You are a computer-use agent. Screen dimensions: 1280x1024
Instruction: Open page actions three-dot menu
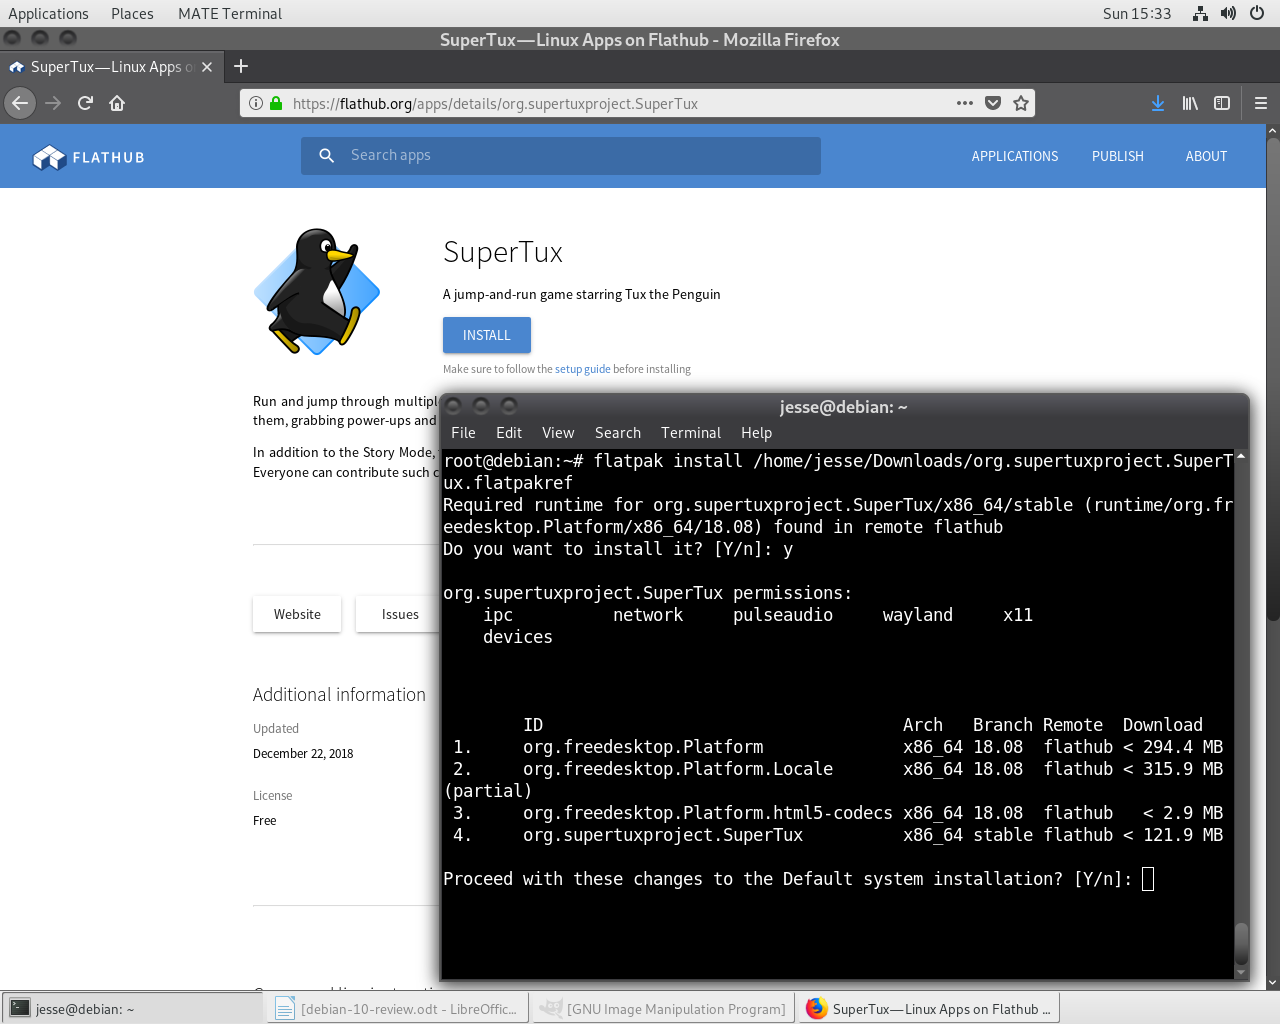[x=965, y=103]
